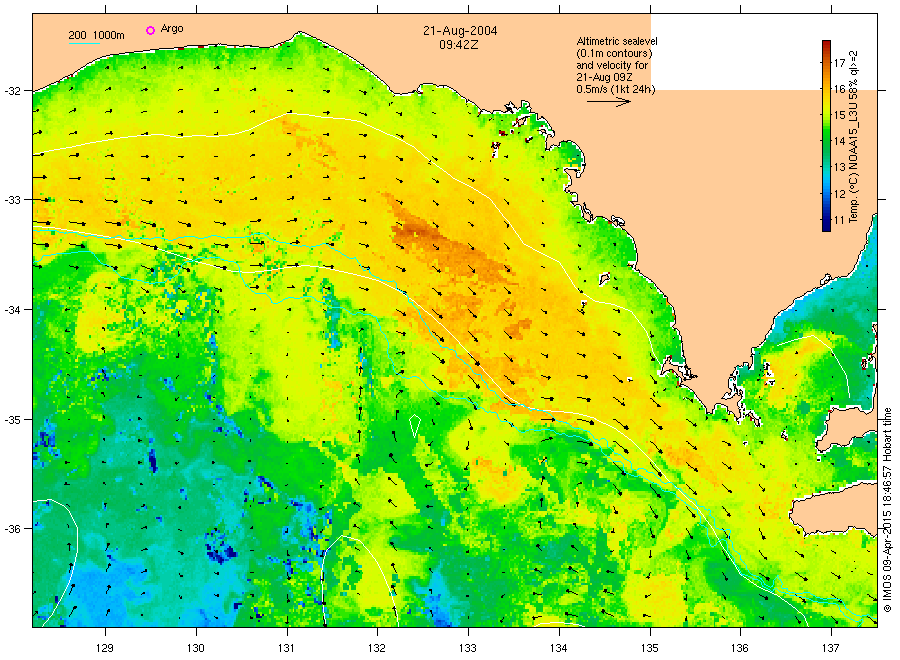This screenshot has height=660, width=900.
Task: Click the cyan depth contour legend line
Action: coord(84,43)
